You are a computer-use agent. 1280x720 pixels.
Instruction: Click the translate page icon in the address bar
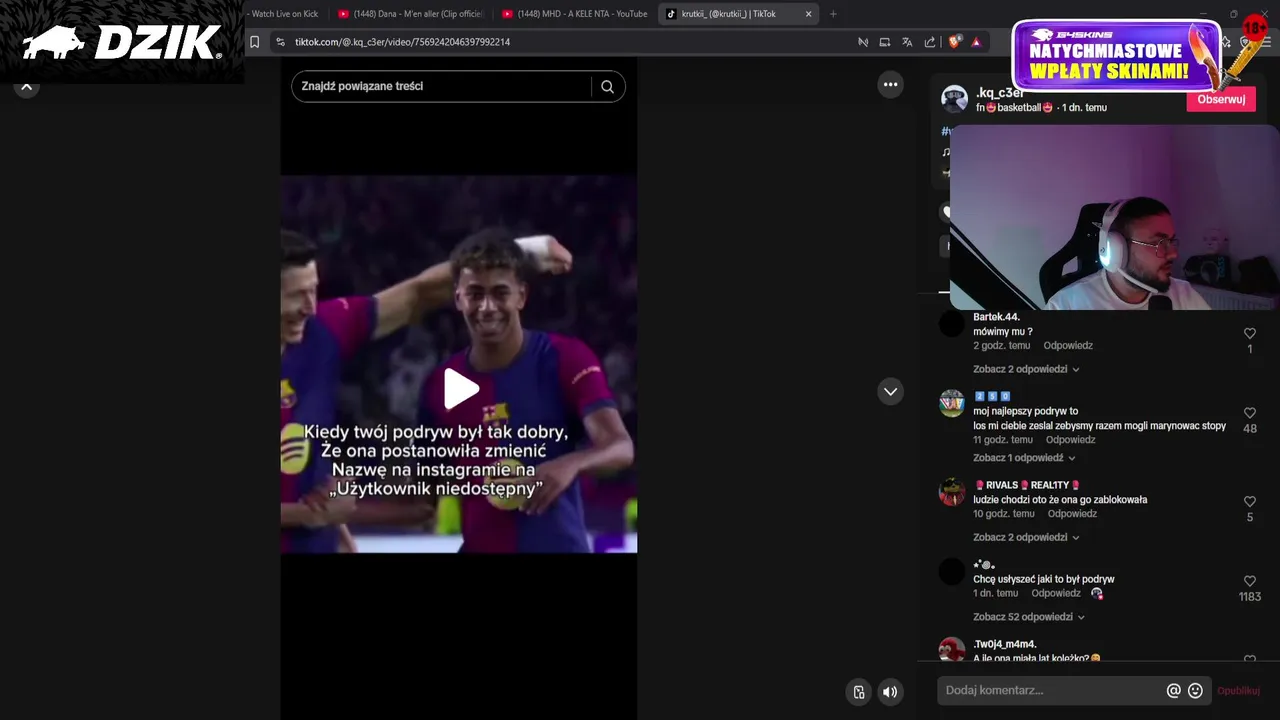[x=907, y=42]
